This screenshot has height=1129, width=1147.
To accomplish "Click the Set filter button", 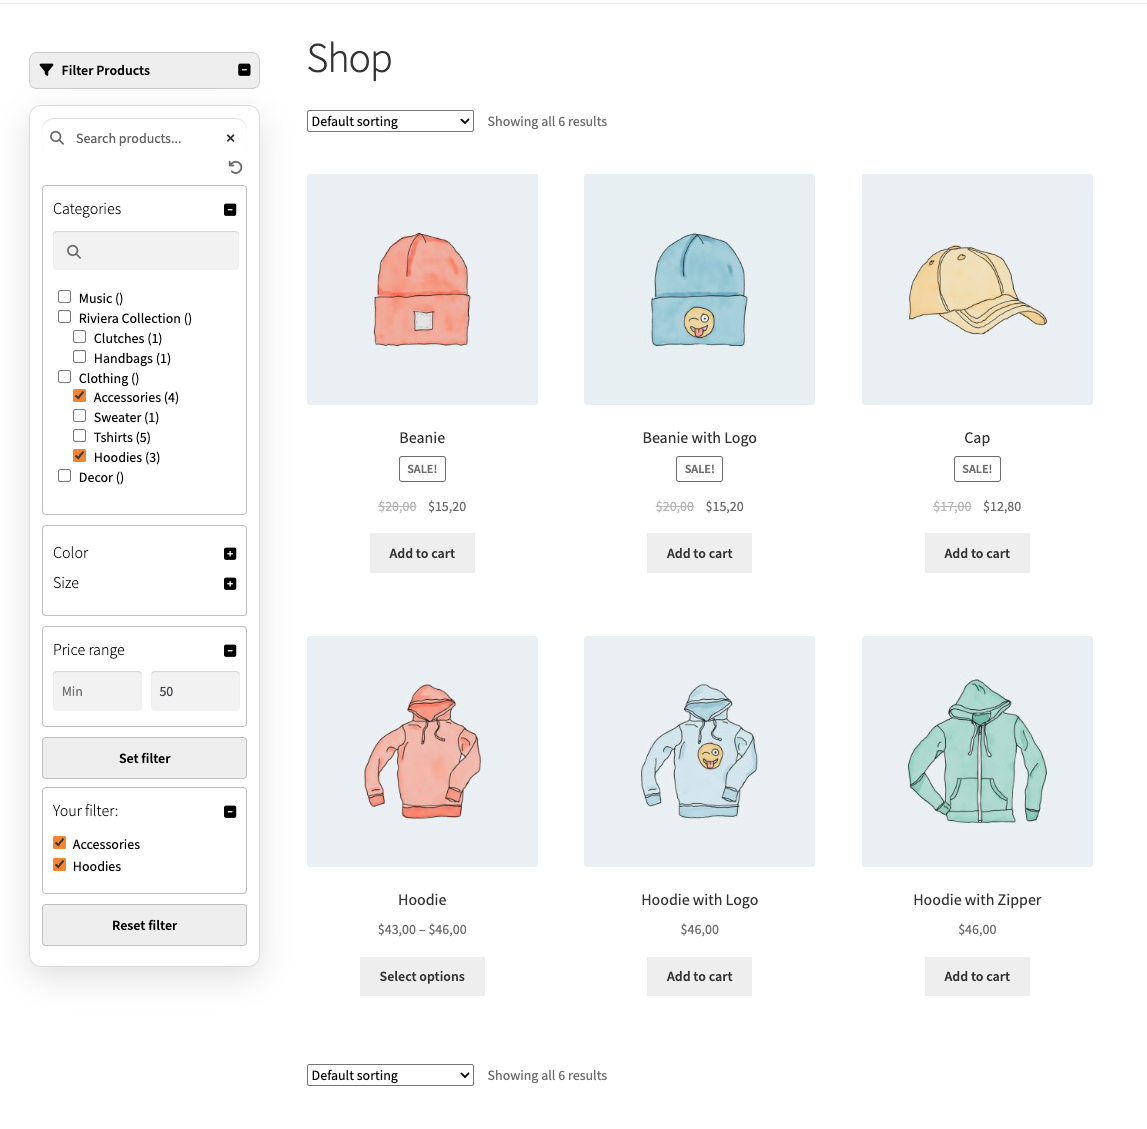I will [x=145, y=758].
